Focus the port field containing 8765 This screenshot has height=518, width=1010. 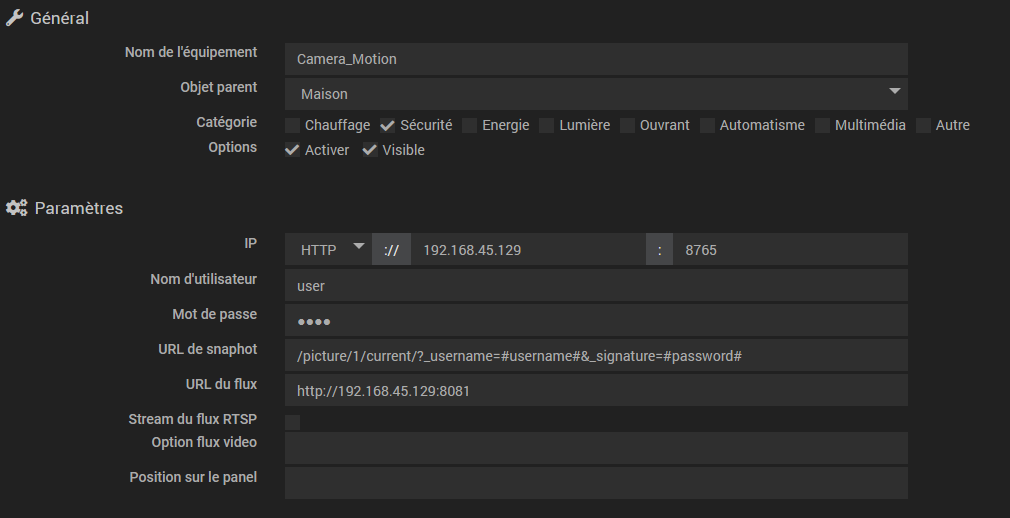[x=790, y=250]
